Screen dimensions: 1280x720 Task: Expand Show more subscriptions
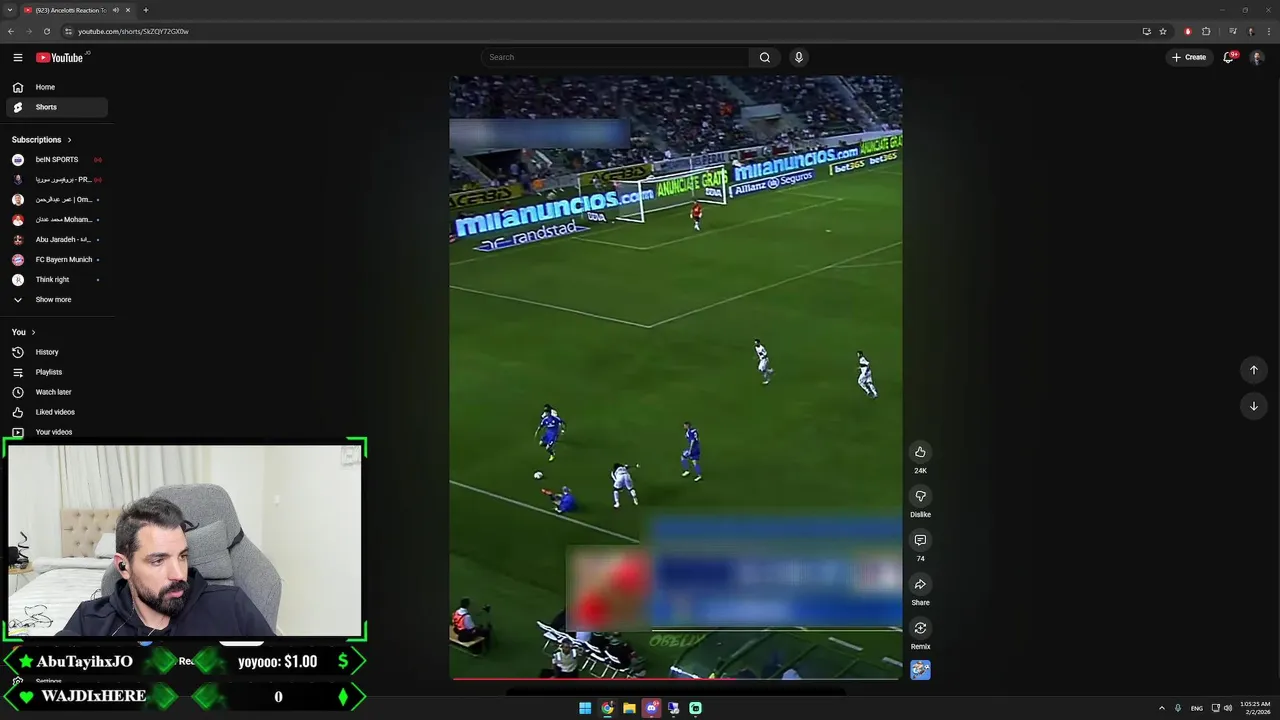click(x=57, y=300)
